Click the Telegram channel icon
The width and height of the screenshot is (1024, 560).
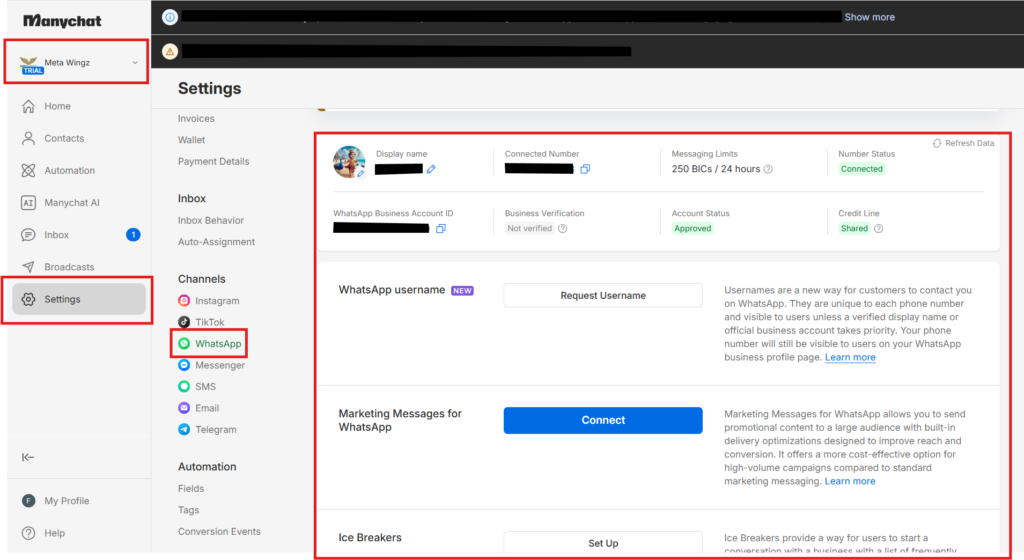click(x=184, y=429)
